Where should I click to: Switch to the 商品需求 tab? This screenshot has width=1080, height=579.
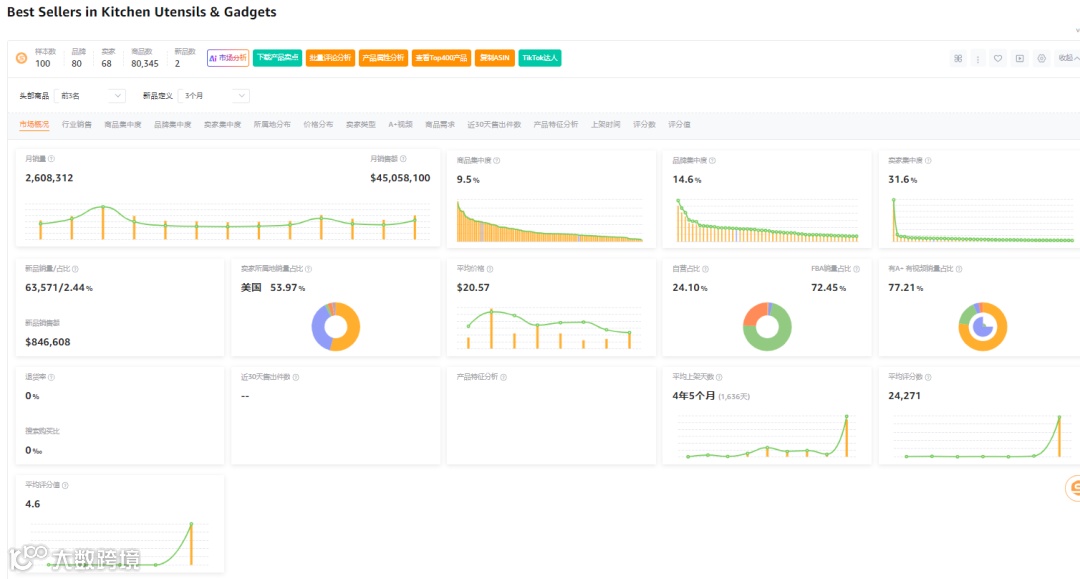pyautogui.click(x=439, y=125)
